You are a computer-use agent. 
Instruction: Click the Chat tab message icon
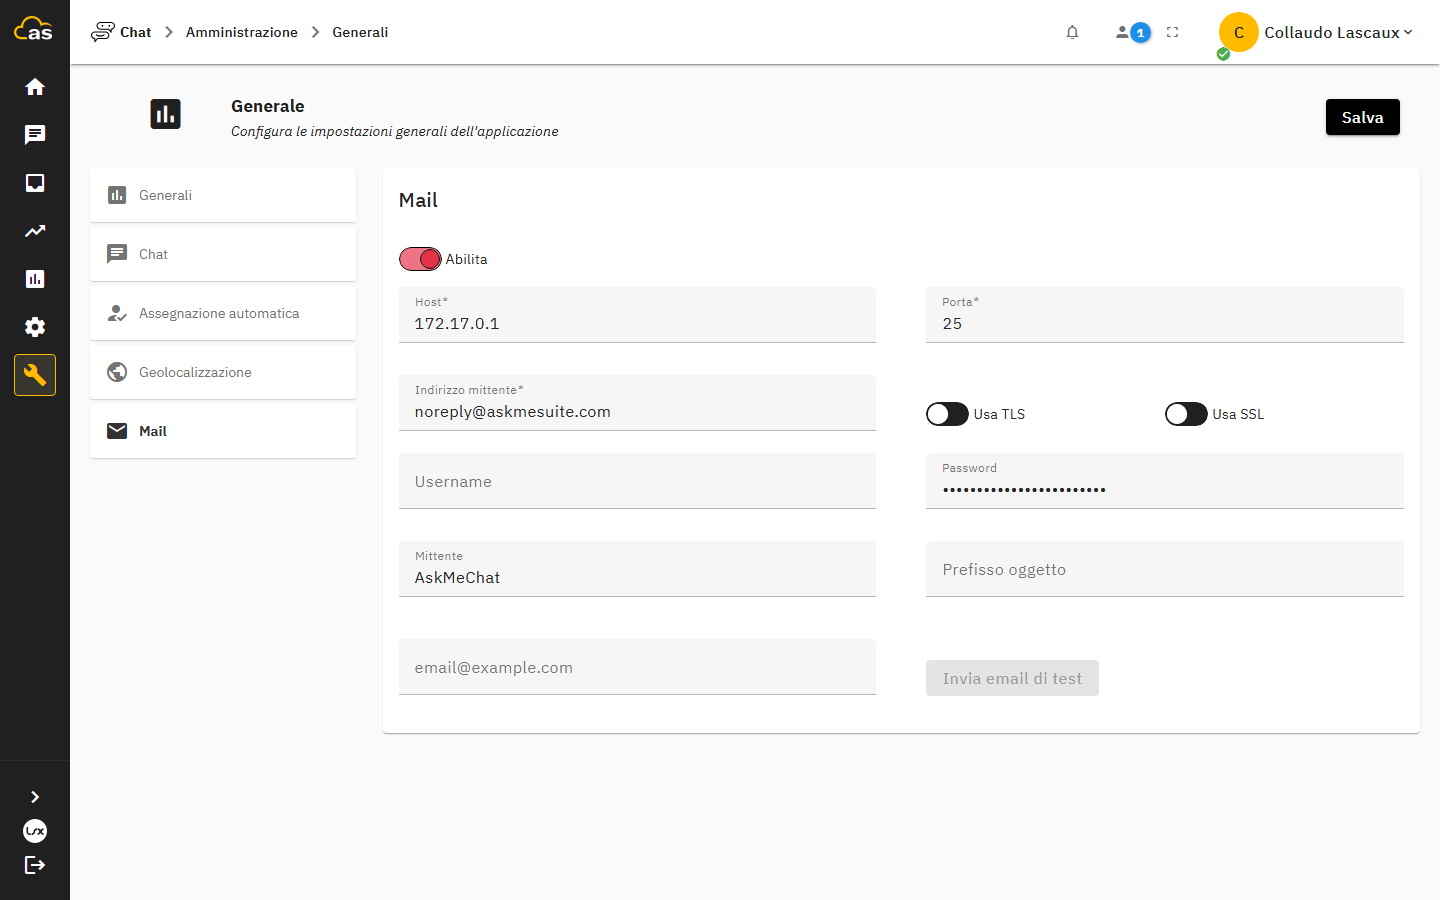(x=117, y=254)
